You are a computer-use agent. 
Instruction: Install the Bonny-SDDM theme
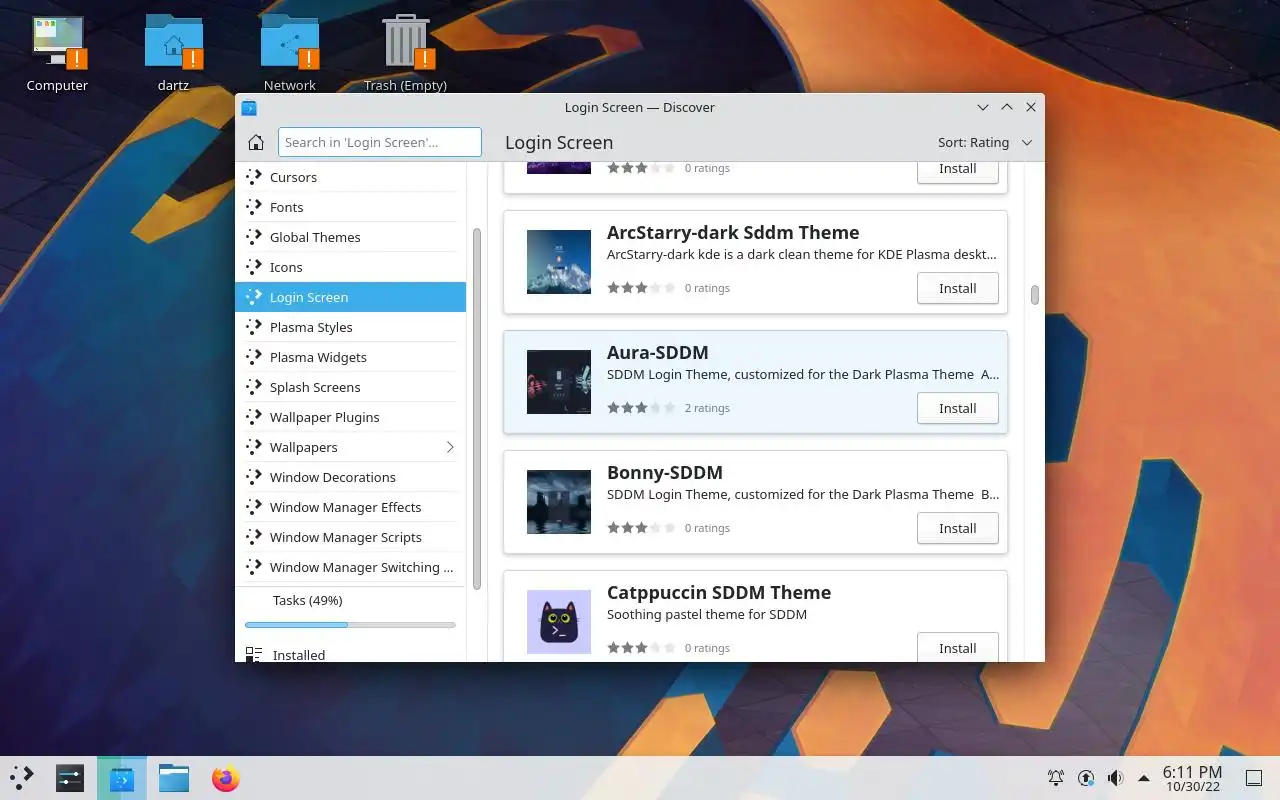click(x=957, y=528)
